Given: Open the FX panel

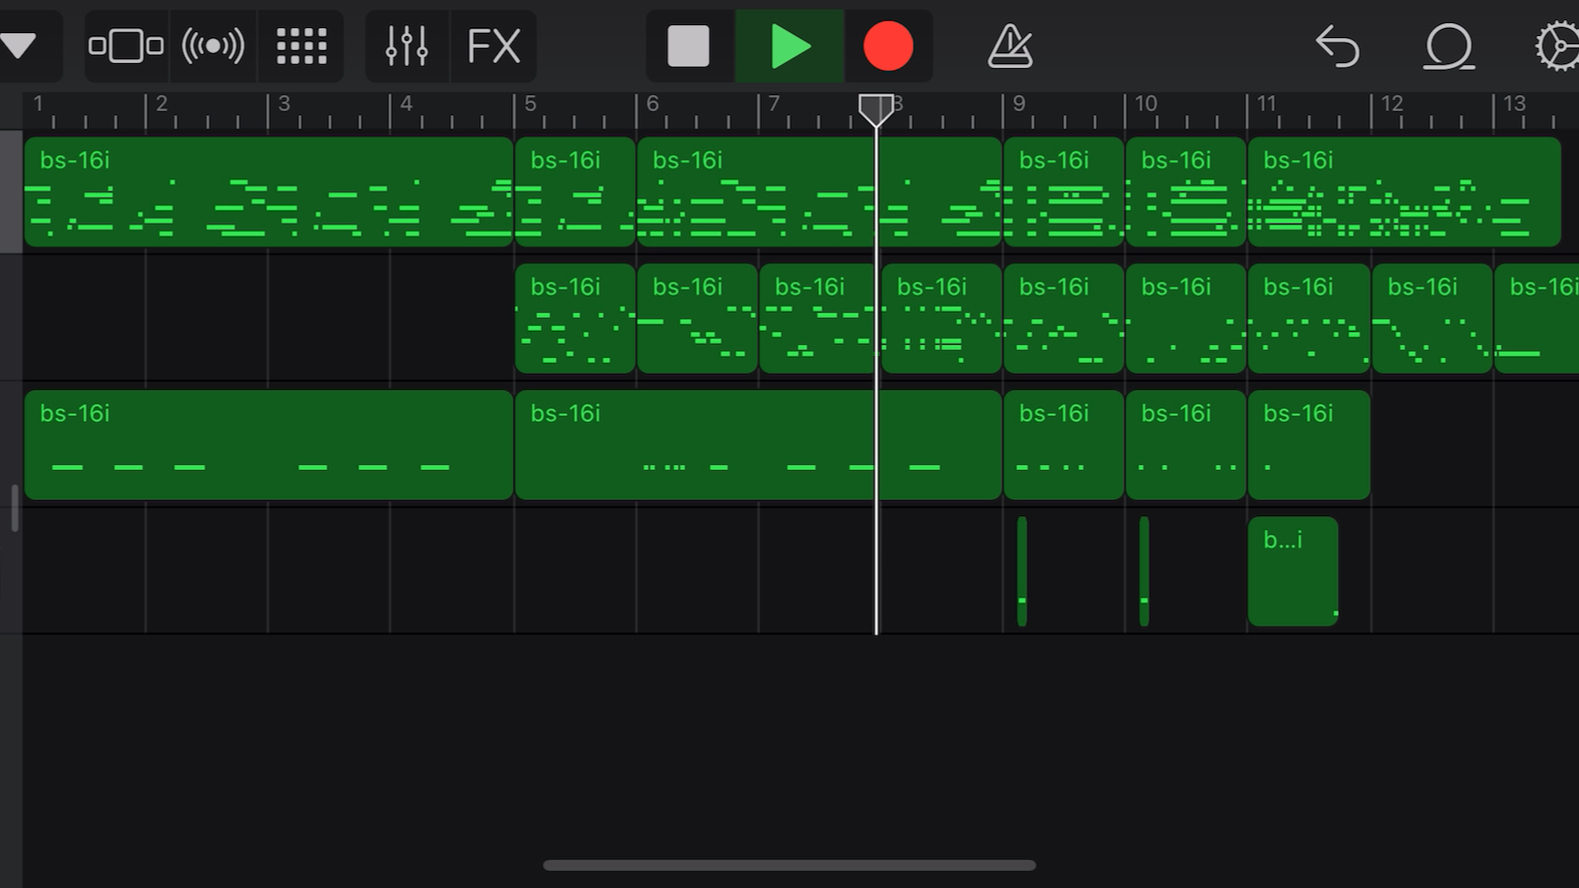Looking at the screenshot, I should 494,46.
